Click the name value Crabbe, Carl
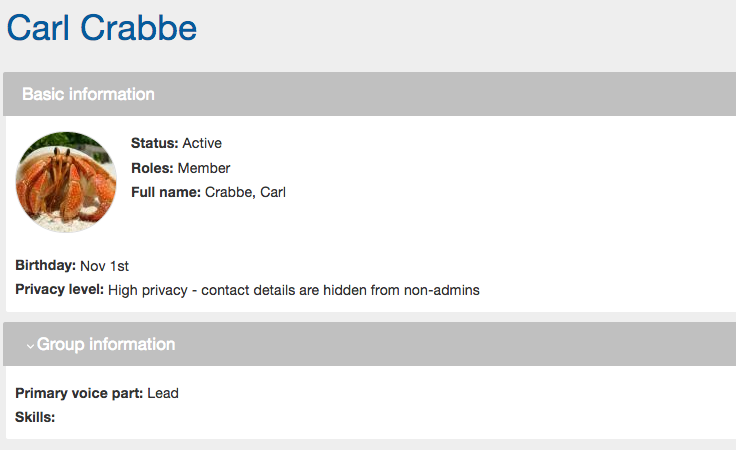This screenshot has width=736, height=450. tap(245, 192)
